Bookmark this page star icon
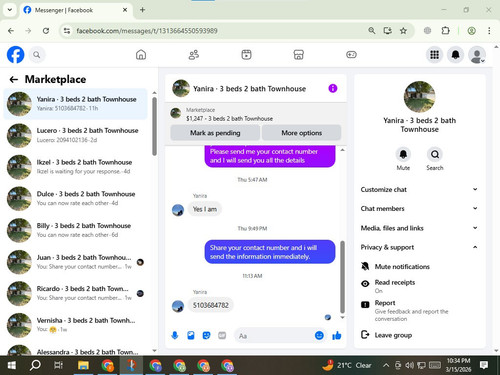The width and height of the screenshot is (500, 375). point(403,31)
